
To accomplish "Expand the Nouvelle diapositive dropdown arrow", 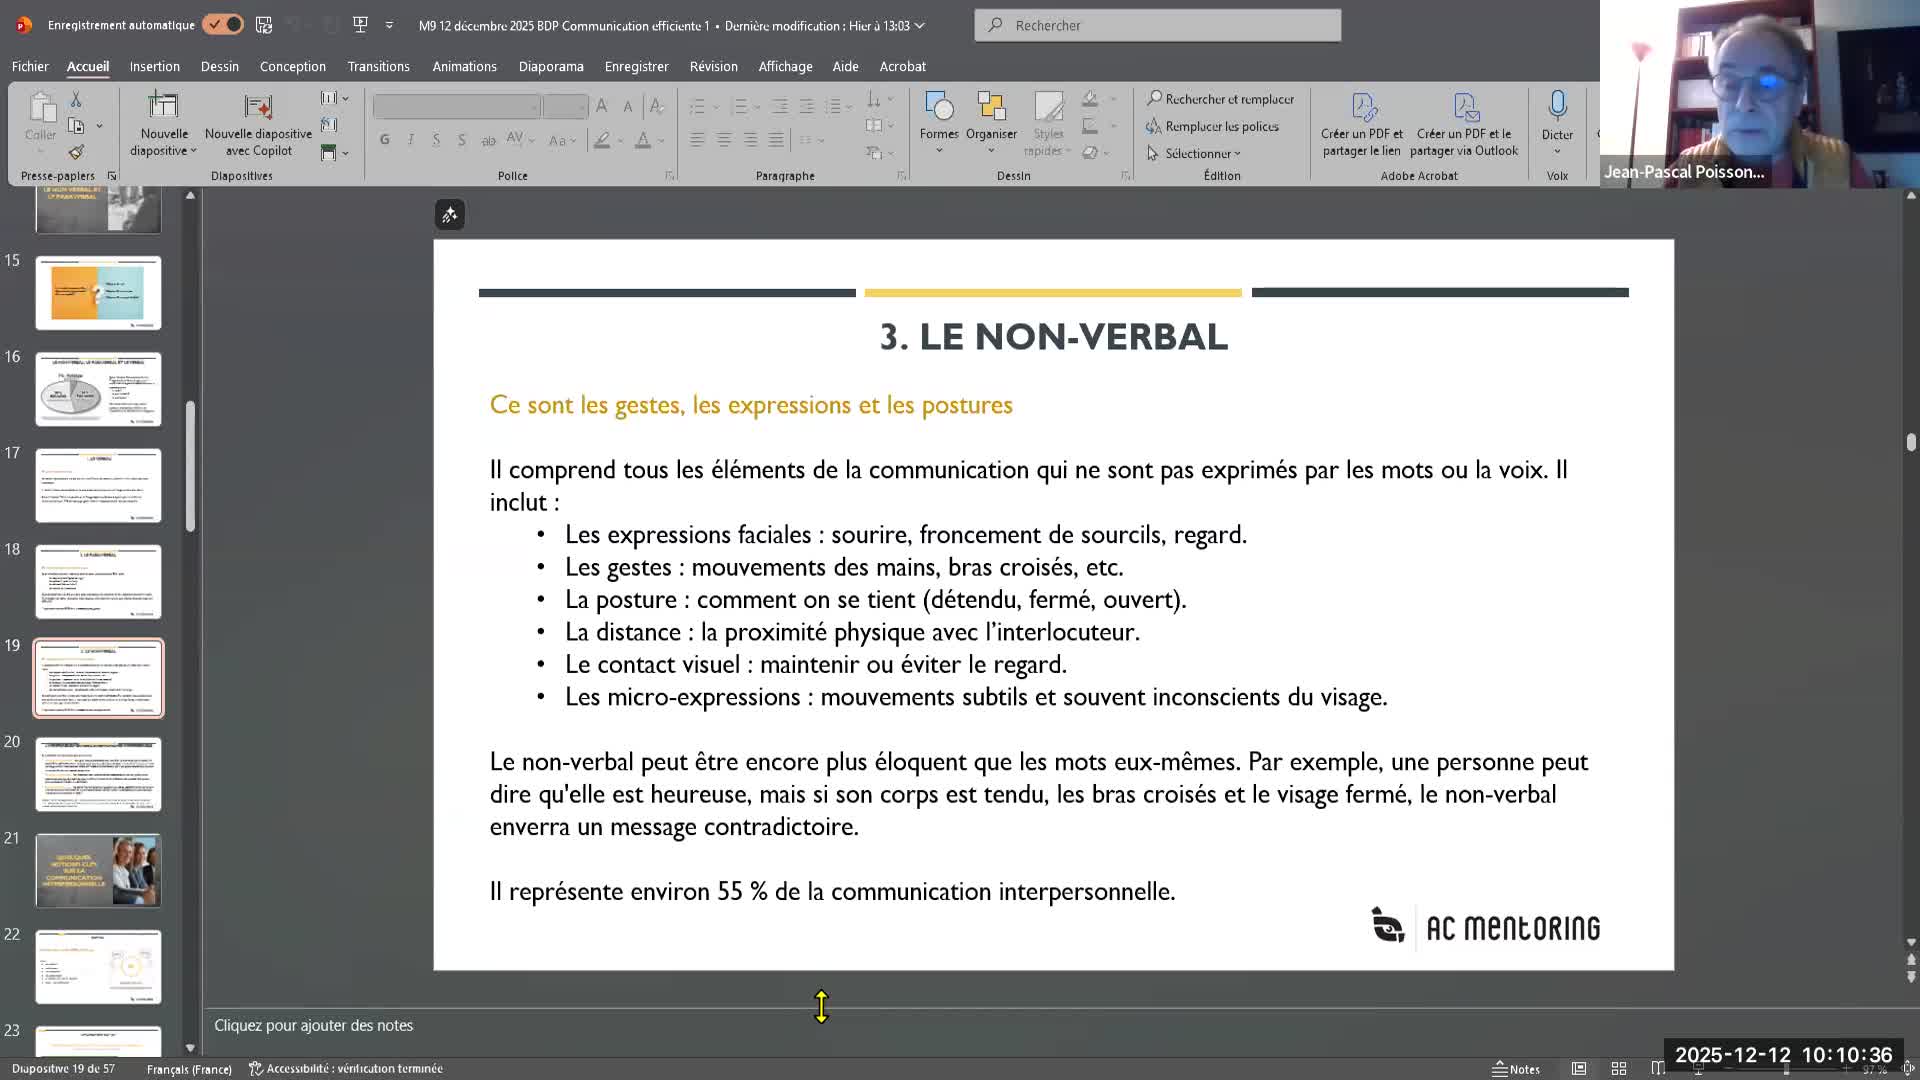I will click(193, 151).
